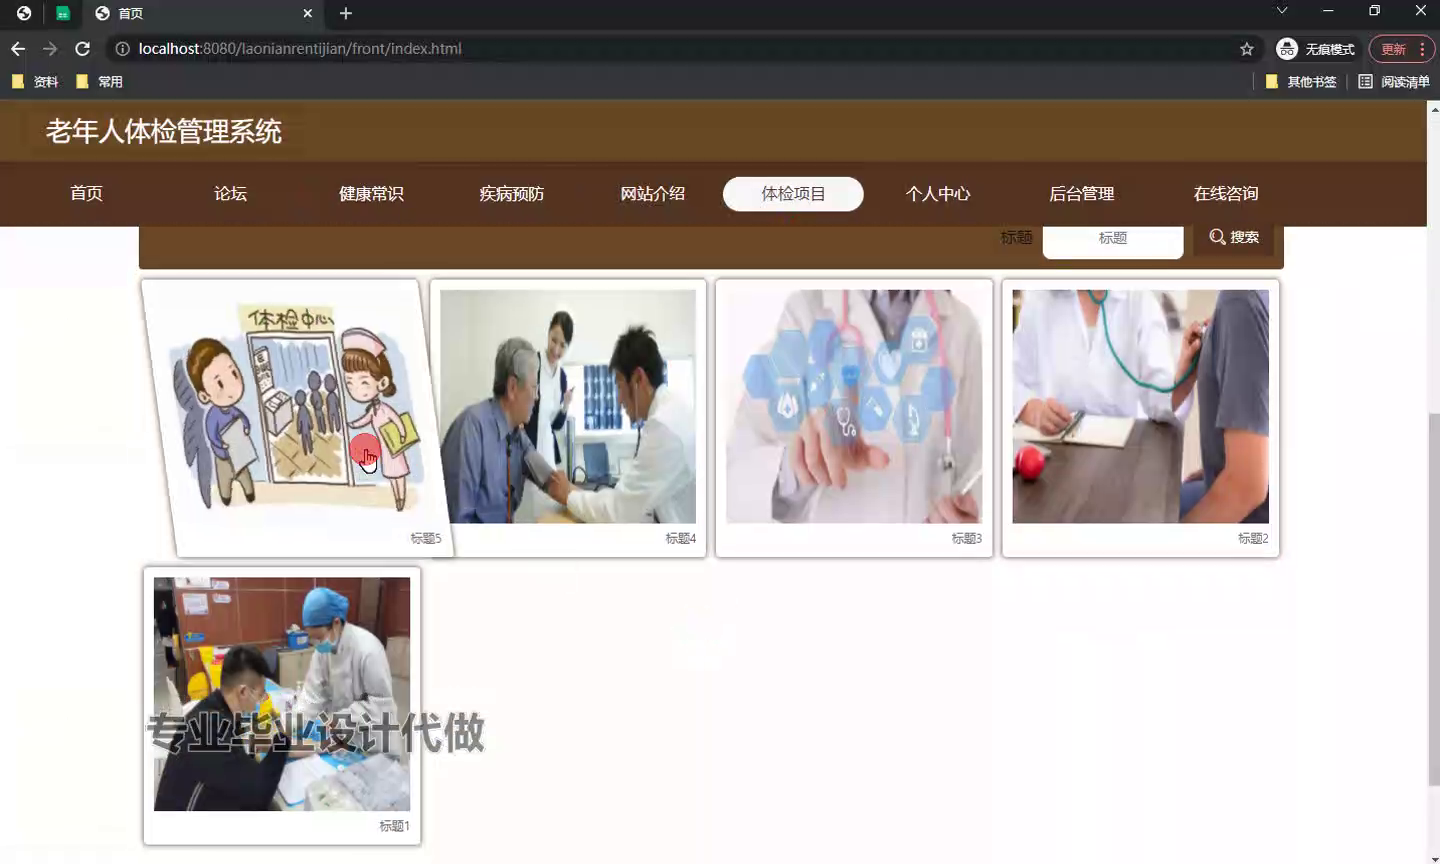Screen dimensions: 1440x864
Task: Reload the page with the refresh icon
Action: click(83, 49)
